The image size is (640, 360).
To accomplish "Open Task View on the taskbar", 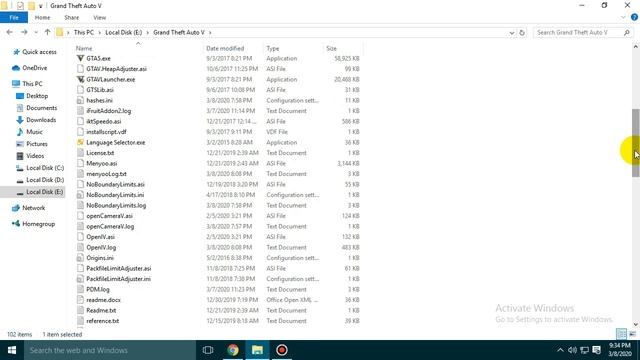I will [x=208, y=350].
